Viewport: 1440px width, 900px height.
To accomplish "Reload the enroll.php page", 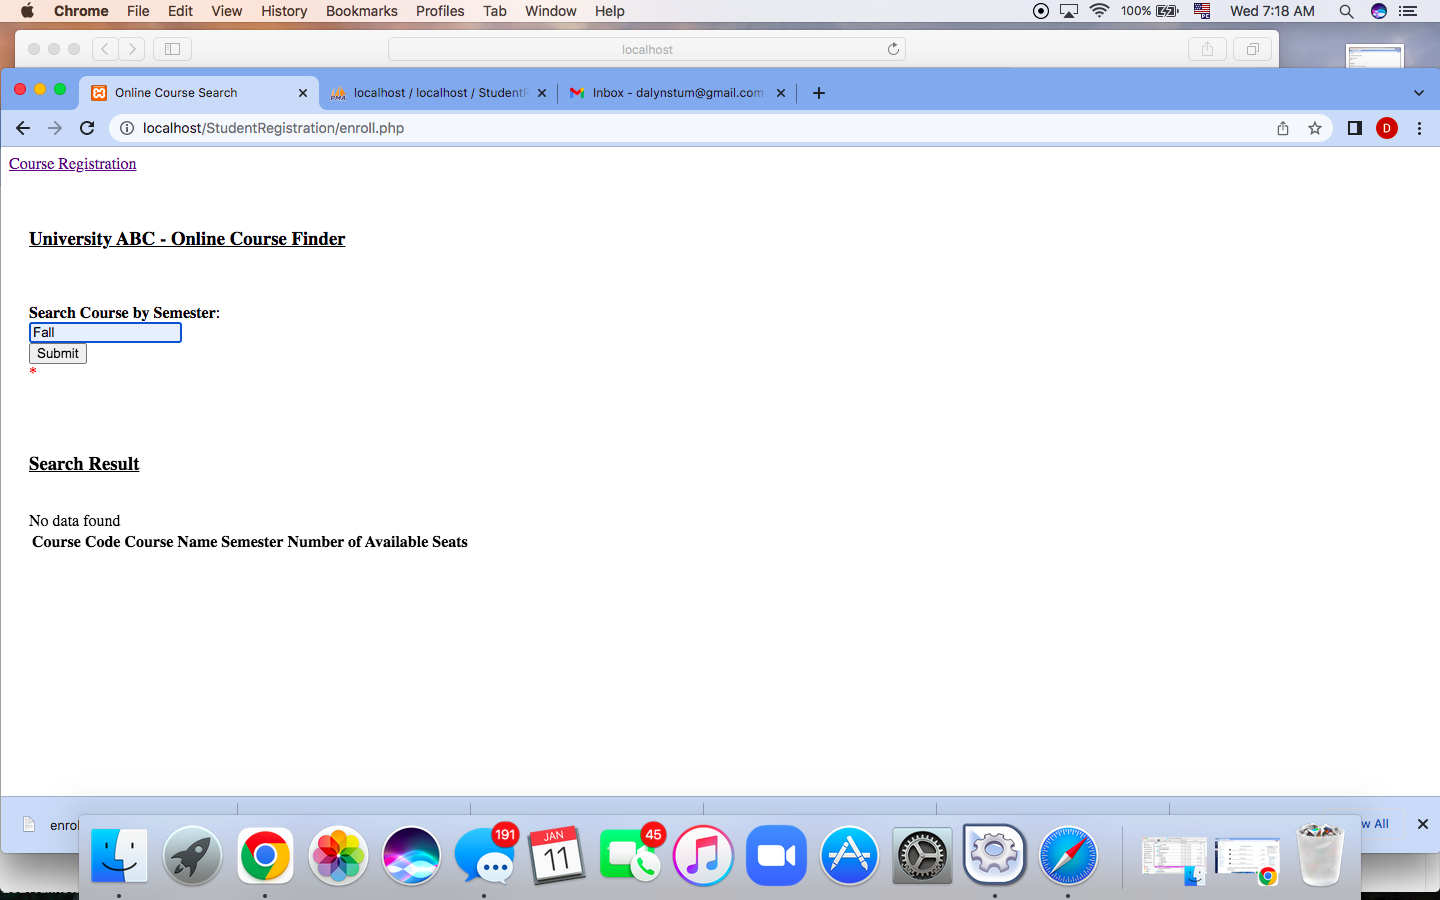I will point(86,128).
